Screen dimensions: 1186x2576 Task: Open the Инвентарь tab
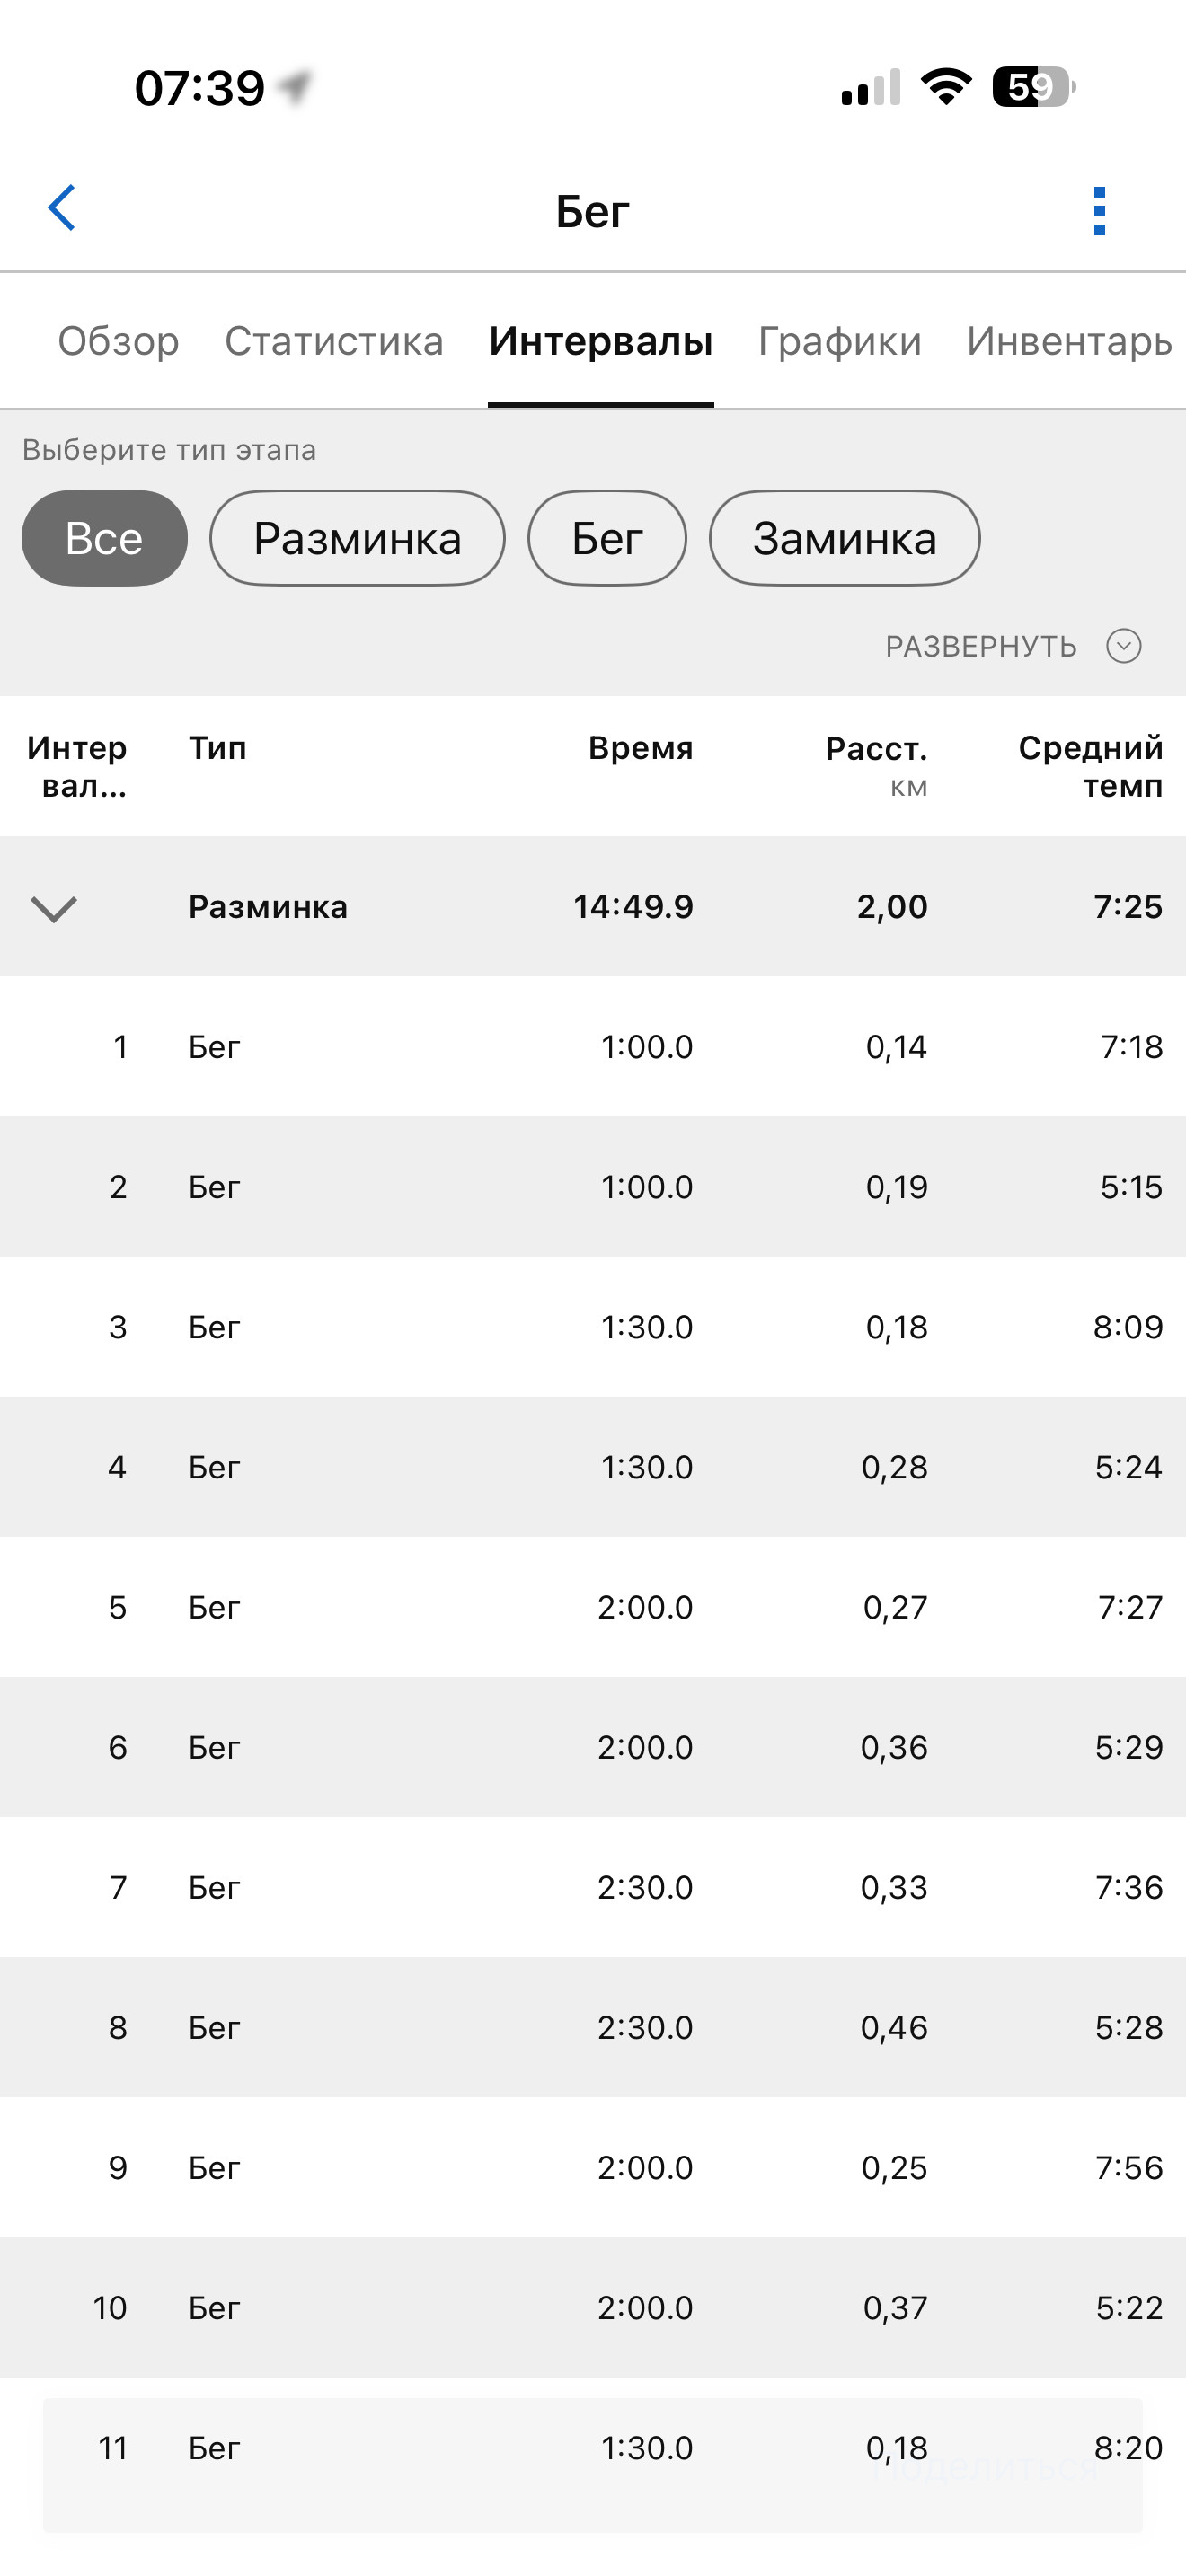pos(1069,341)
